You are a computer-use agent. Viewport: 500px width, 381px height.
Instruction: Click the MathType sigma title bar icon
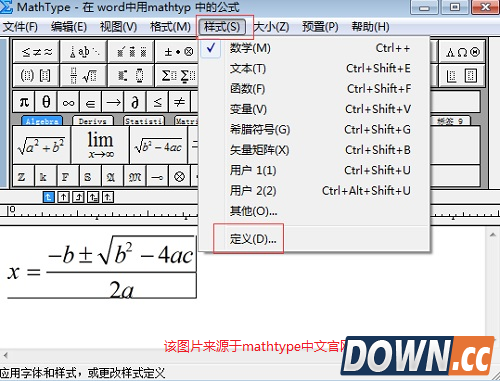pos(7,7)
